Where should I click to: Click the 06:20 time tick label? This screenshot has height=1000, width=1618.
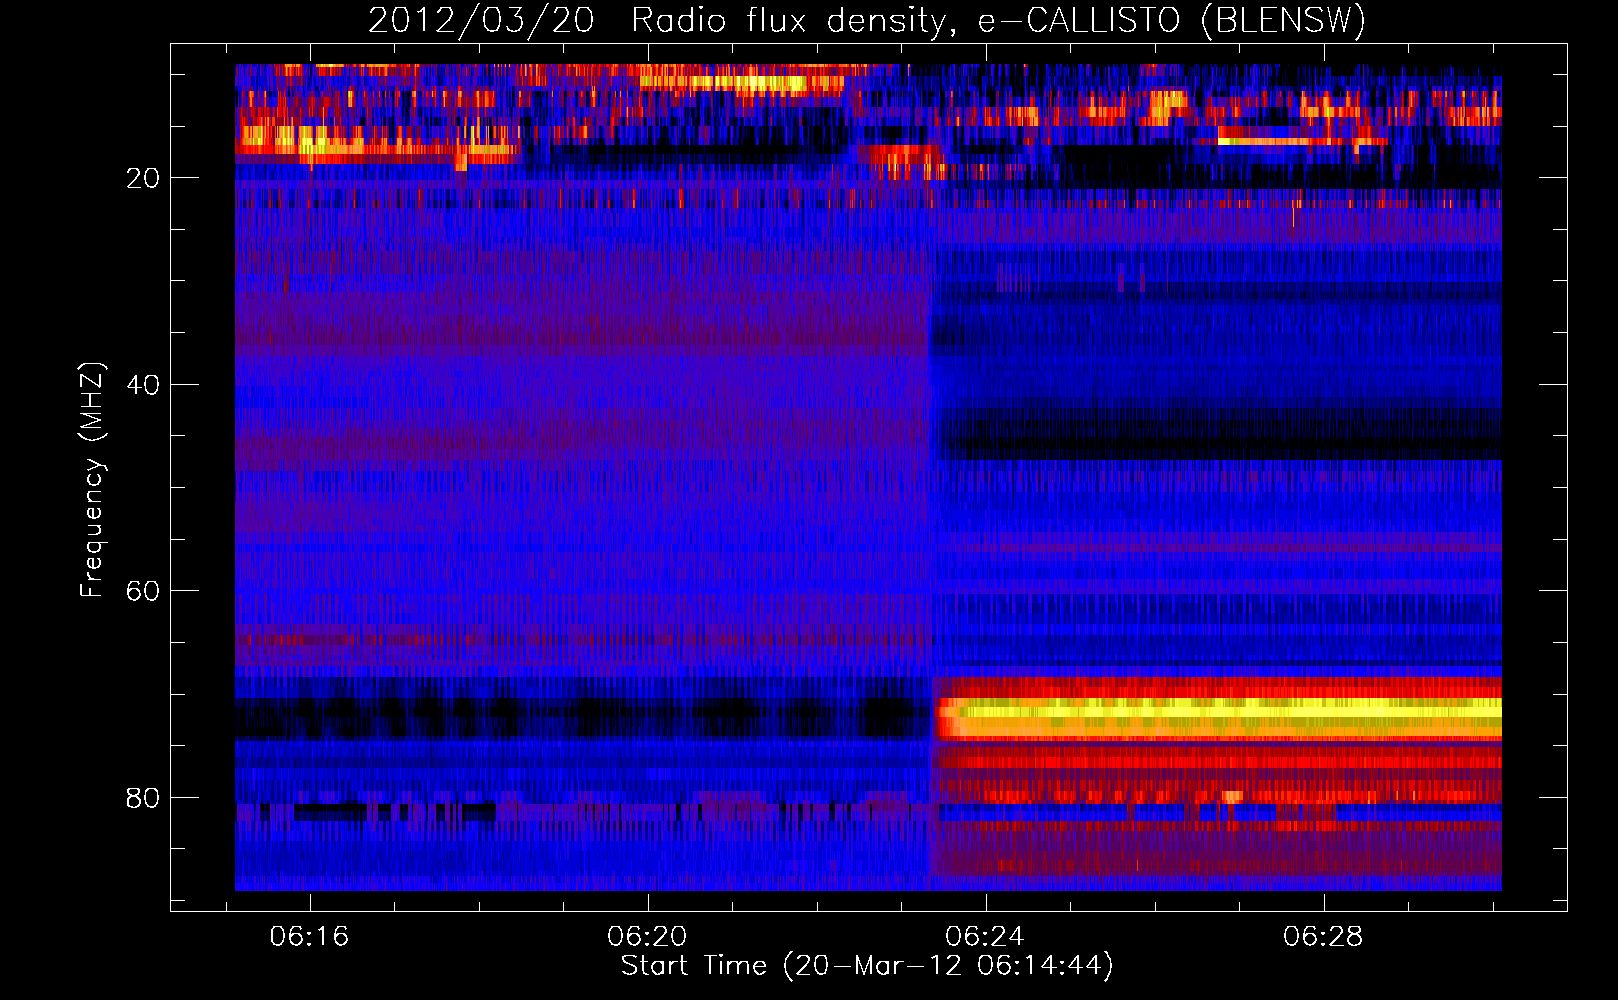(647, 936)
